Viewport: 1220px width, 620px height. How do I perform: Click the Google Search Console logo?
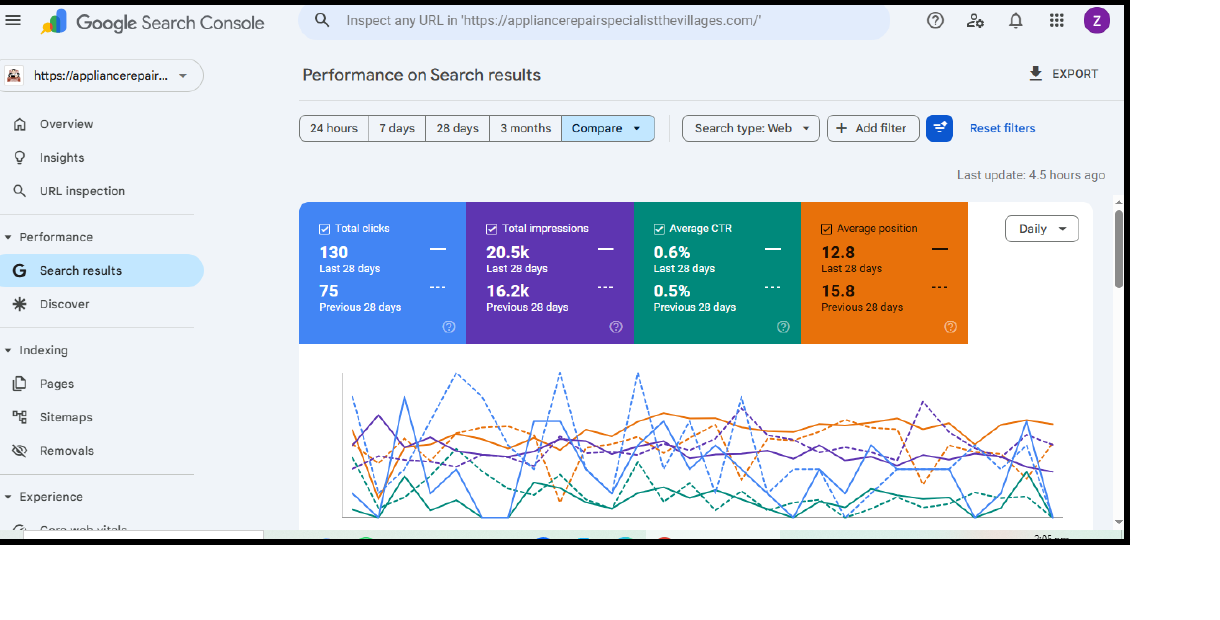pyautogui.click(x=153, y=22)
